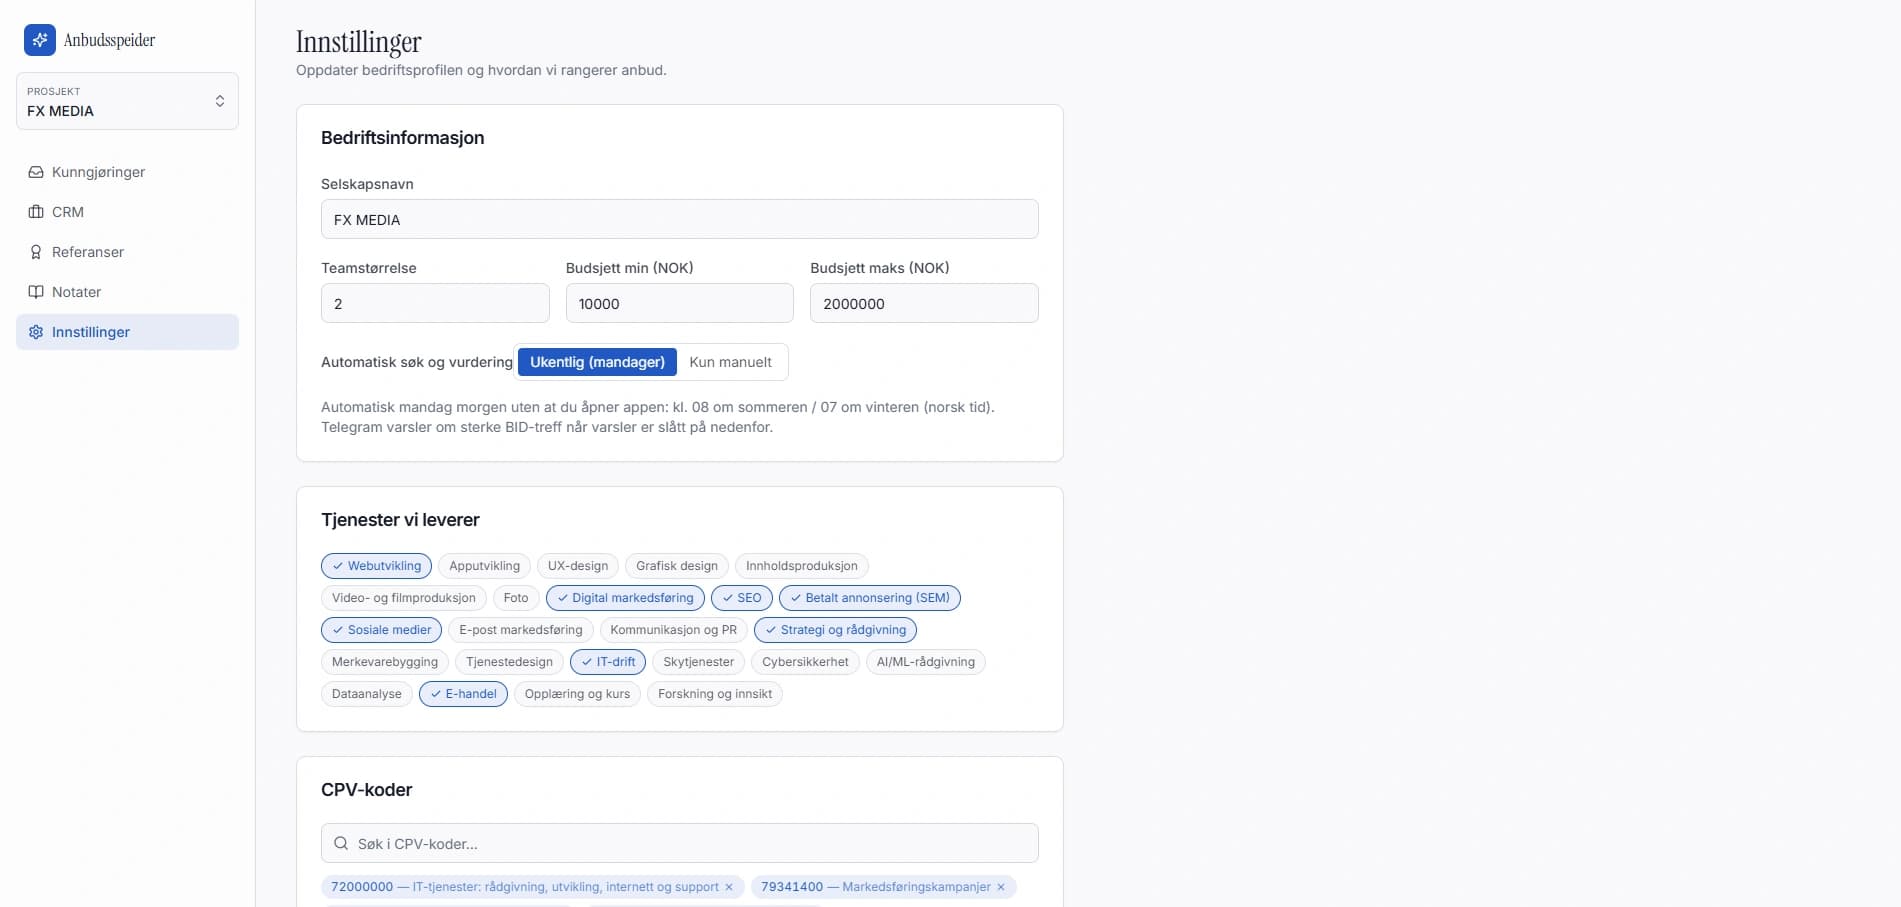The image size is (1901, 907).
Task: Open the Kunngjøringer inbox icon
Action: pos(36,172)
